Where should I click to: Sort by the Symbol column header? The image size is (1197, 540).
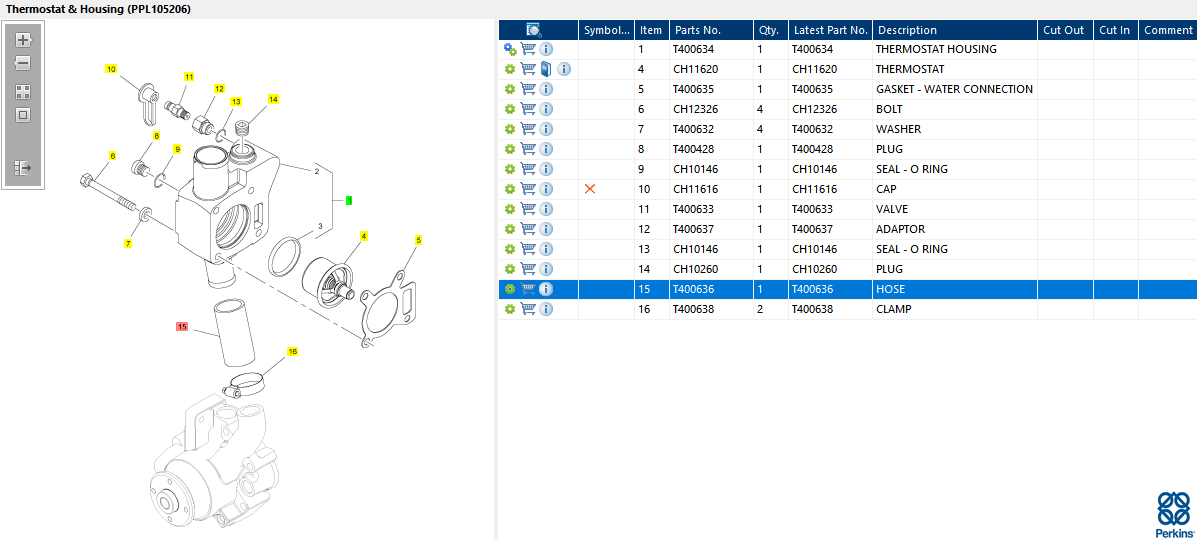606,30
